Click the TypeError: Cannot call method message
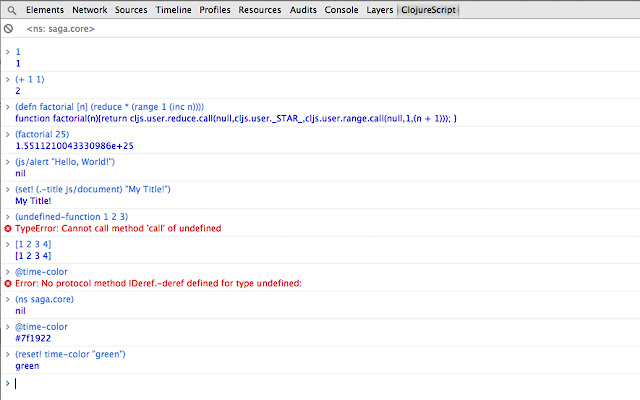 point(118,229)
